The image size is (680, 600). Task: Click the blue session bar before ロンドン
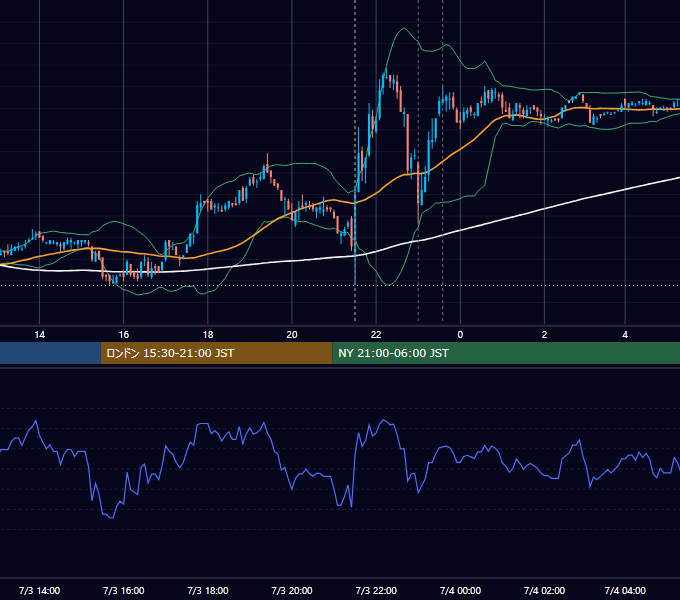50,353
